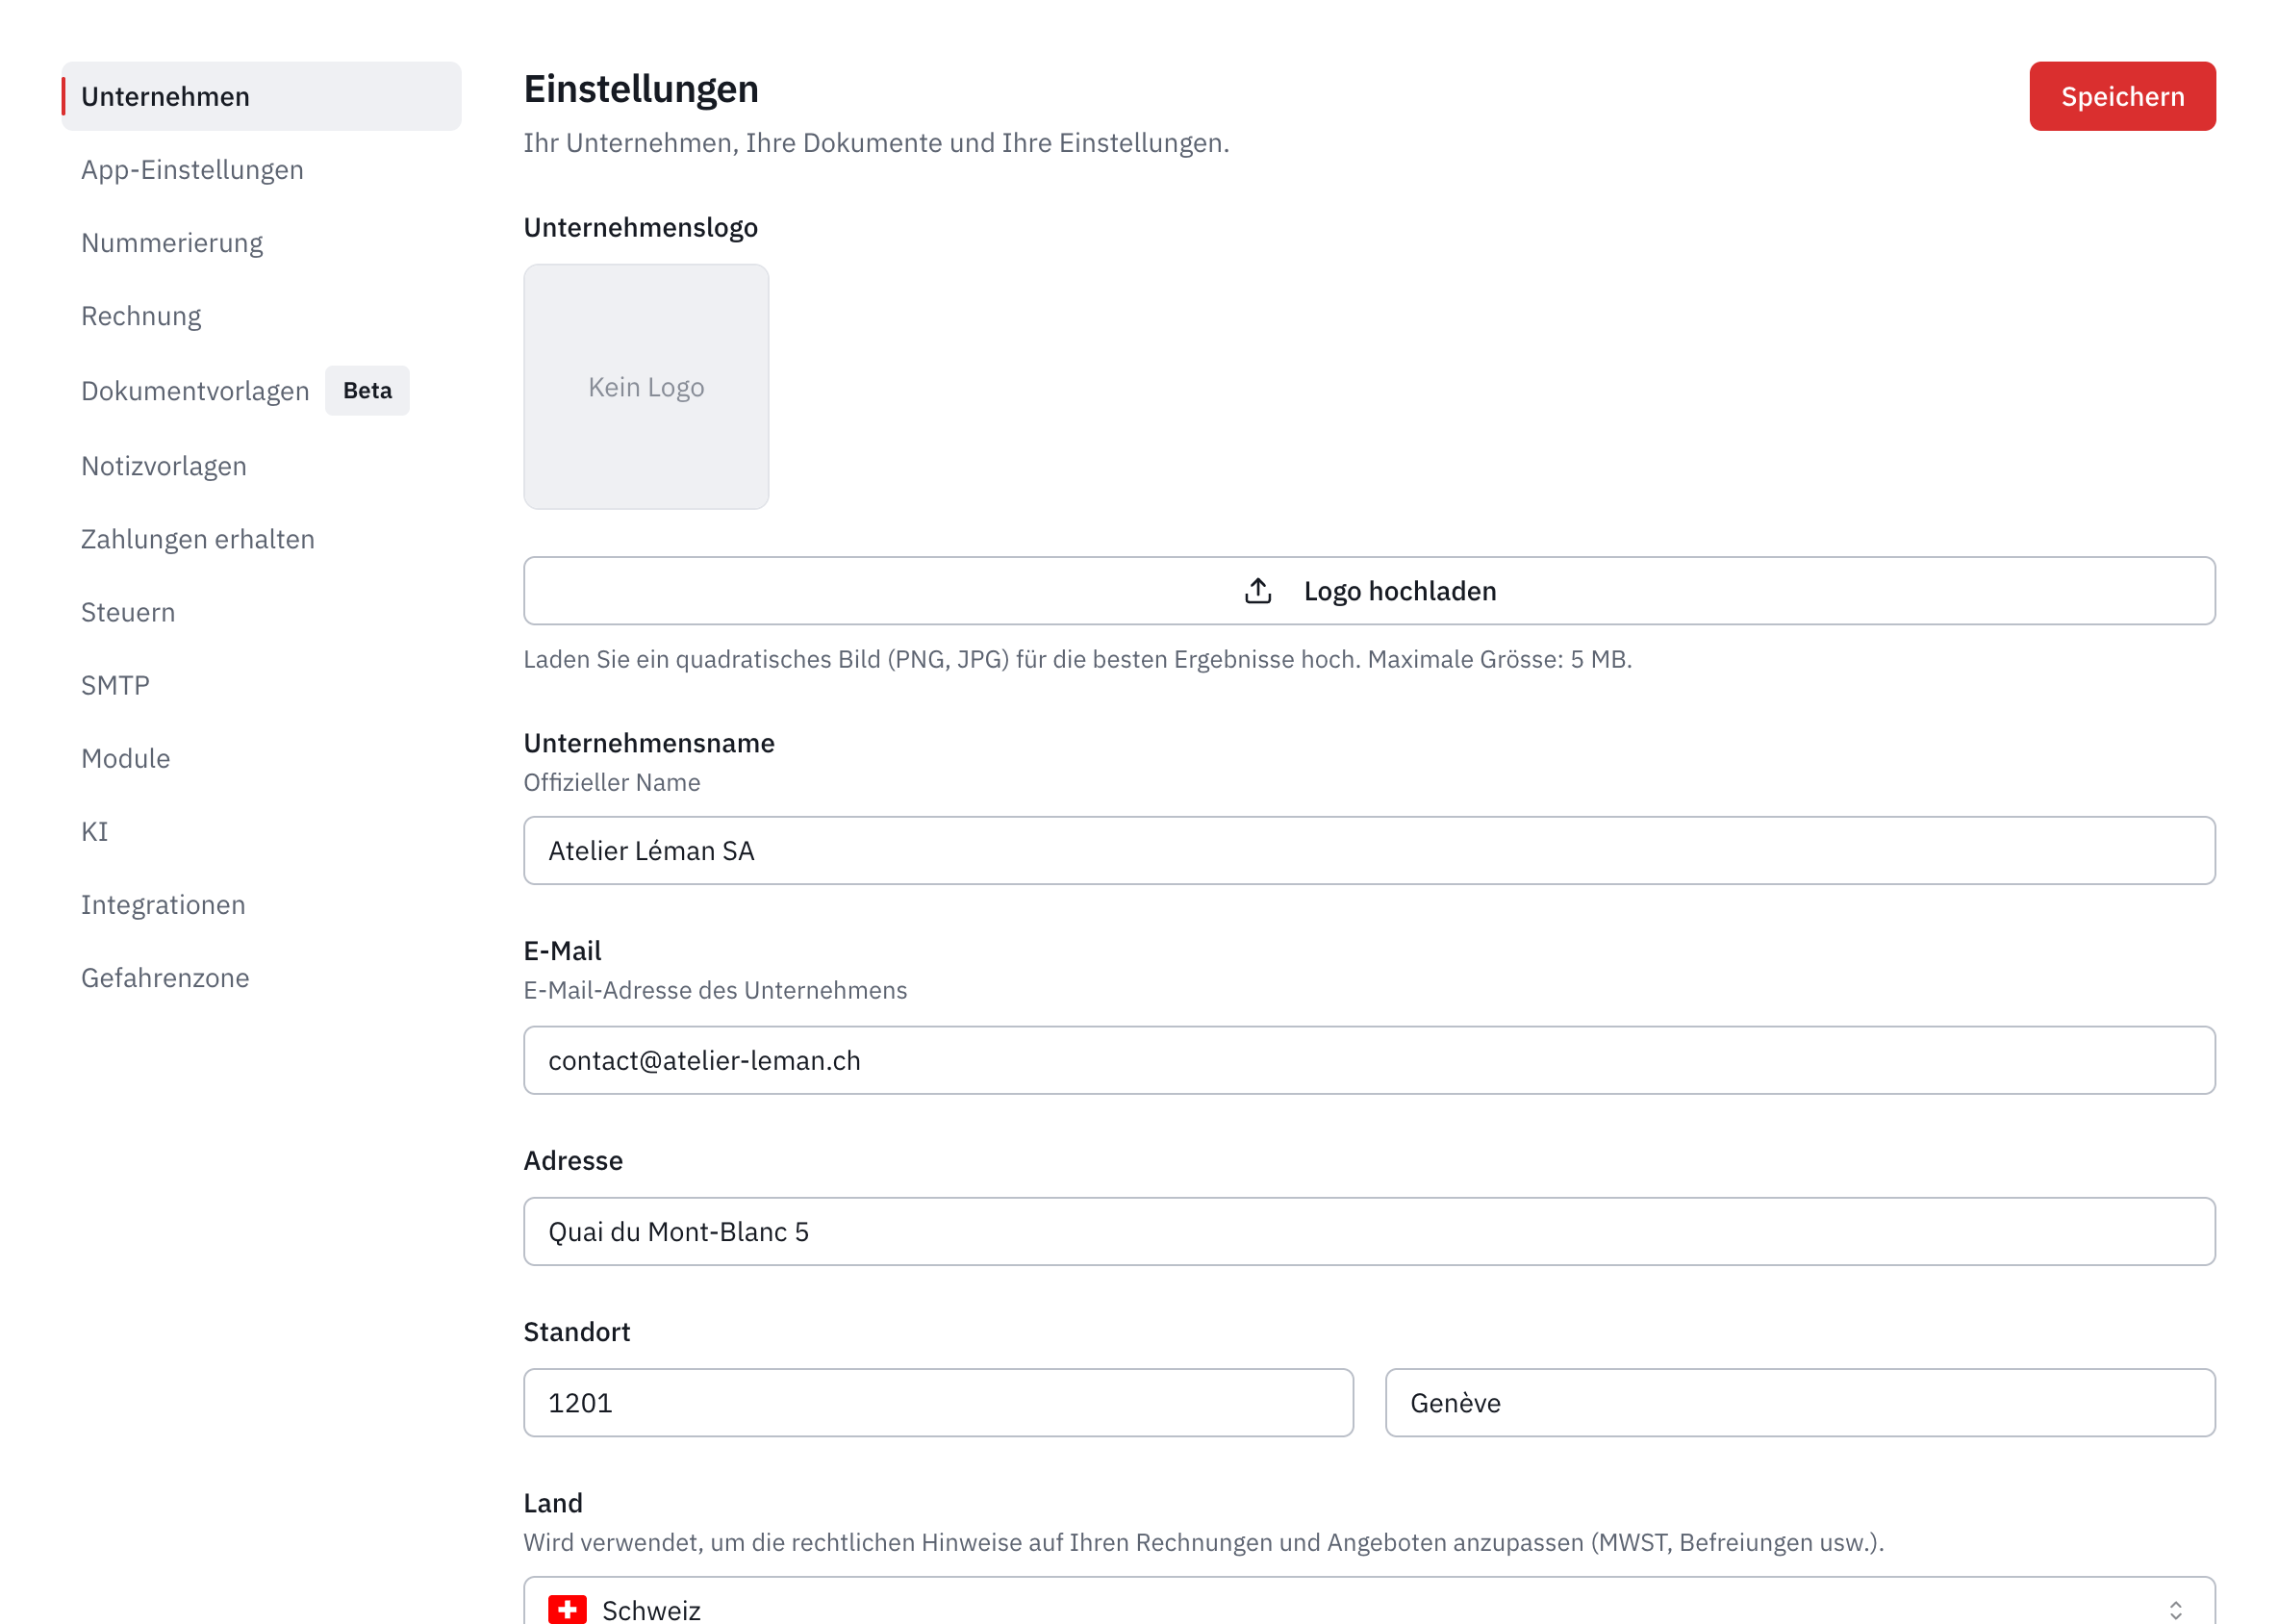Open the Land dropdown chevron
The image size is (2278, 1624).
point(2175,1609)
